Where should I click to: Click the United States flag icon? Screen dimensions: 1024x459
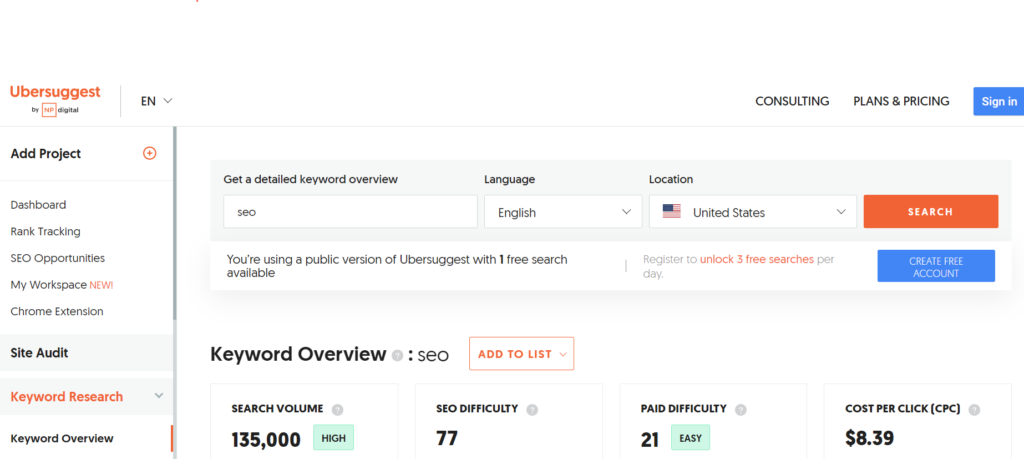[x=671, y=212]
